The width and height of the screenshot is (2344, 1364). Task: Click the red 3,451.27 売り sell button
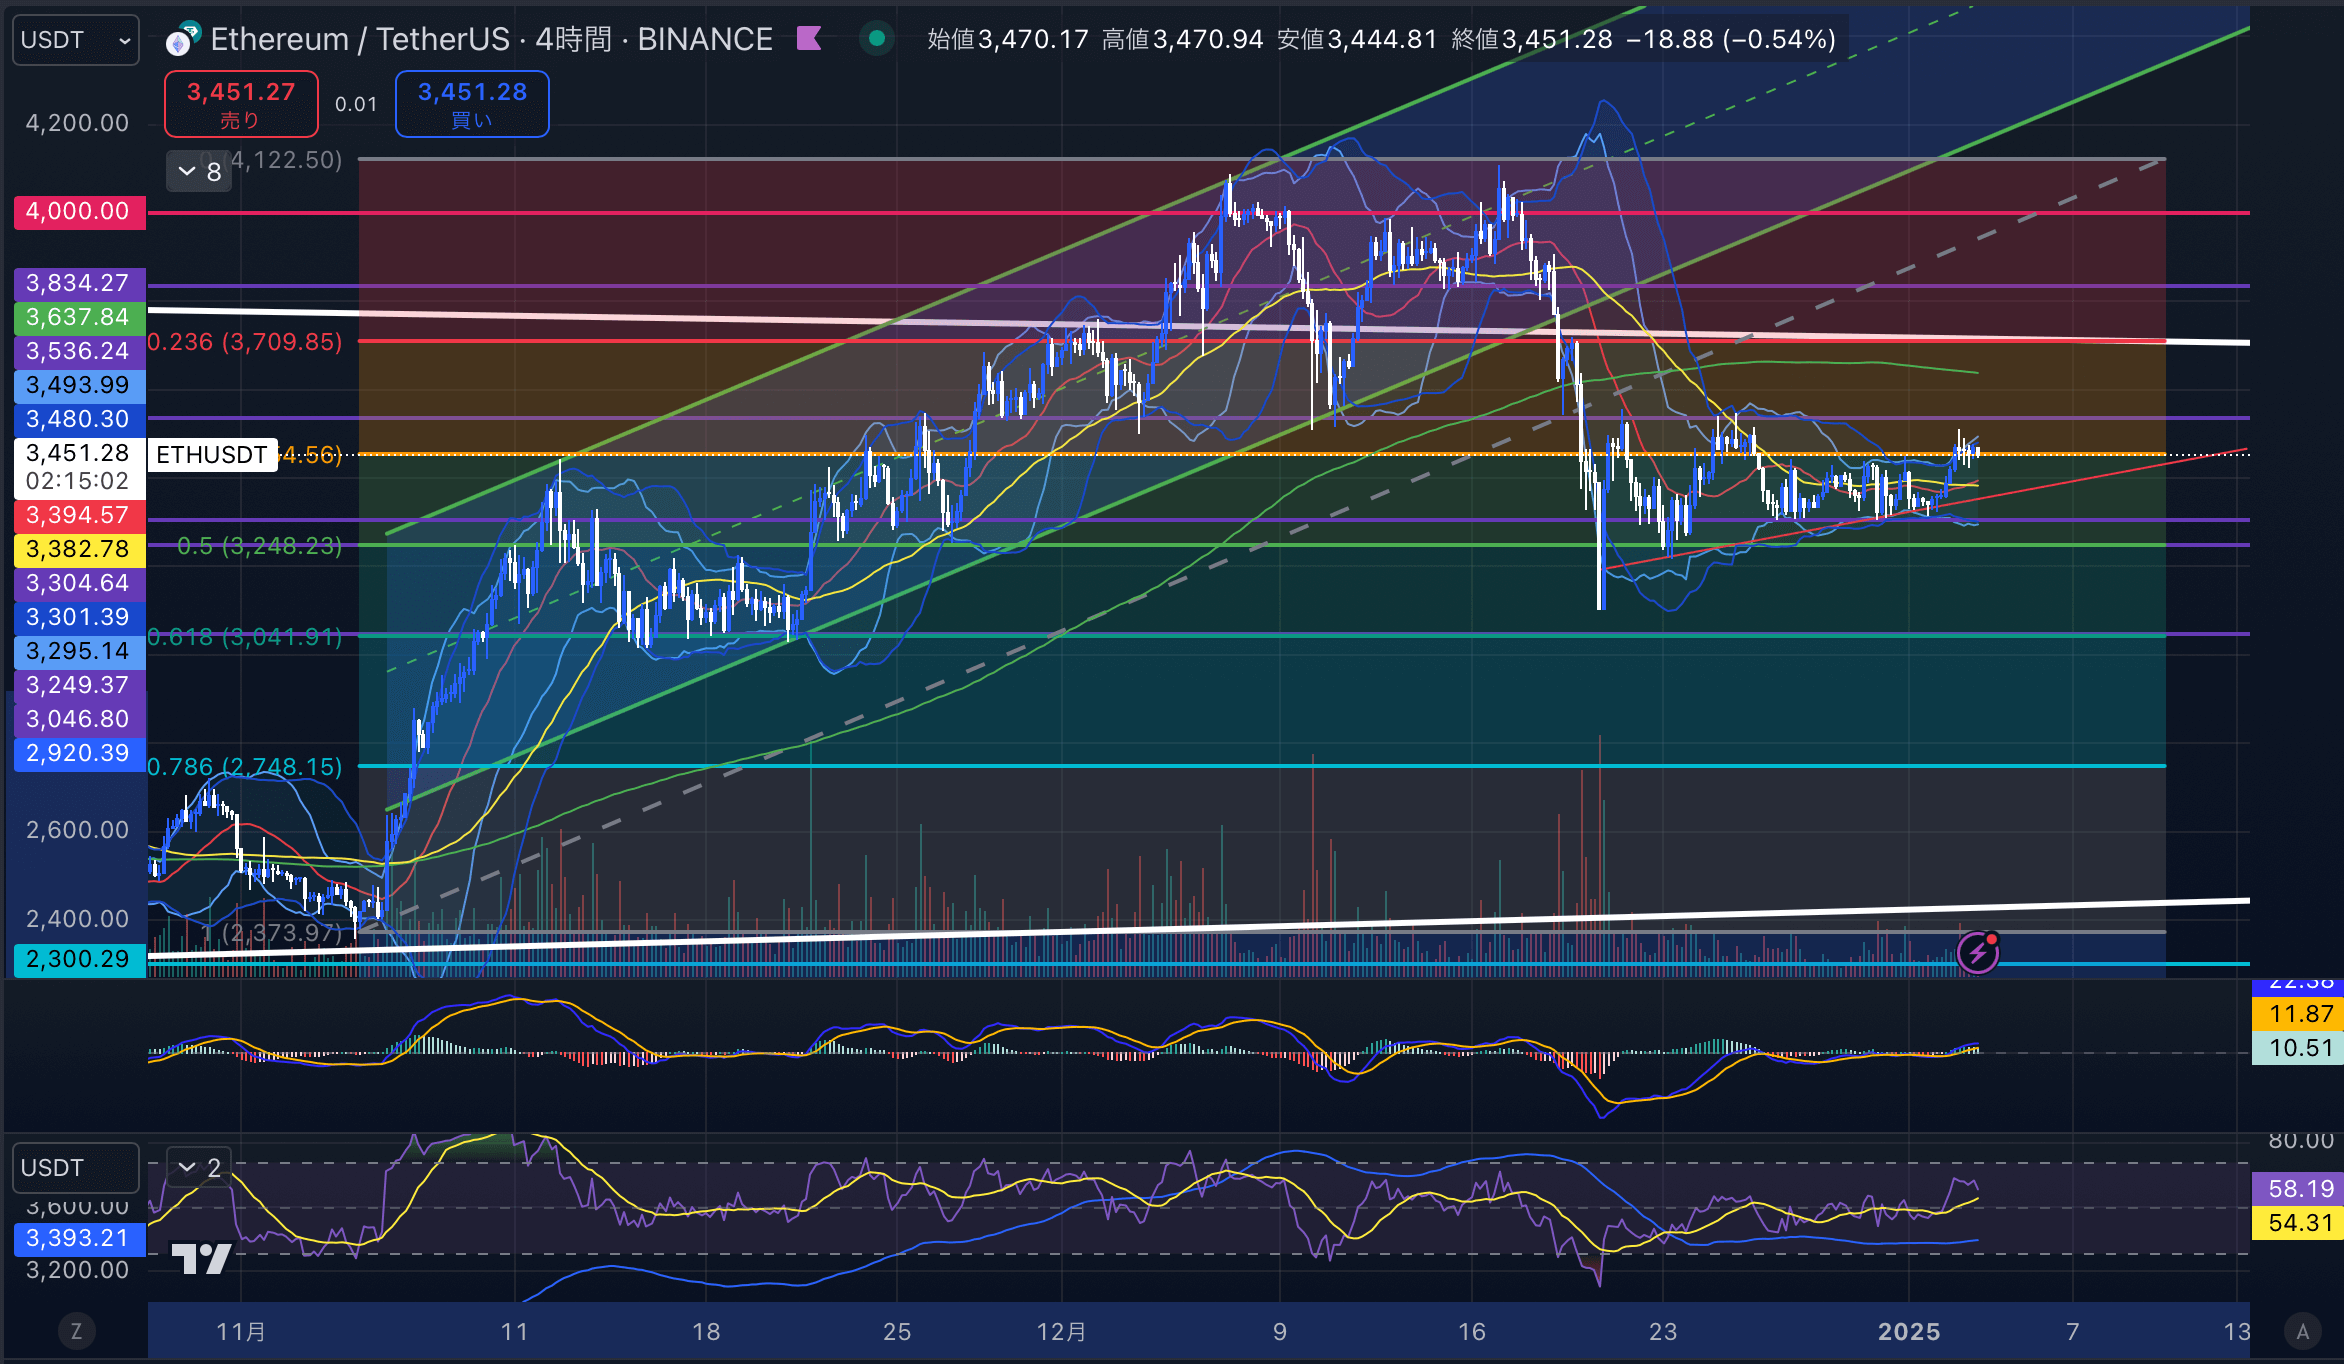click(241, 104)
